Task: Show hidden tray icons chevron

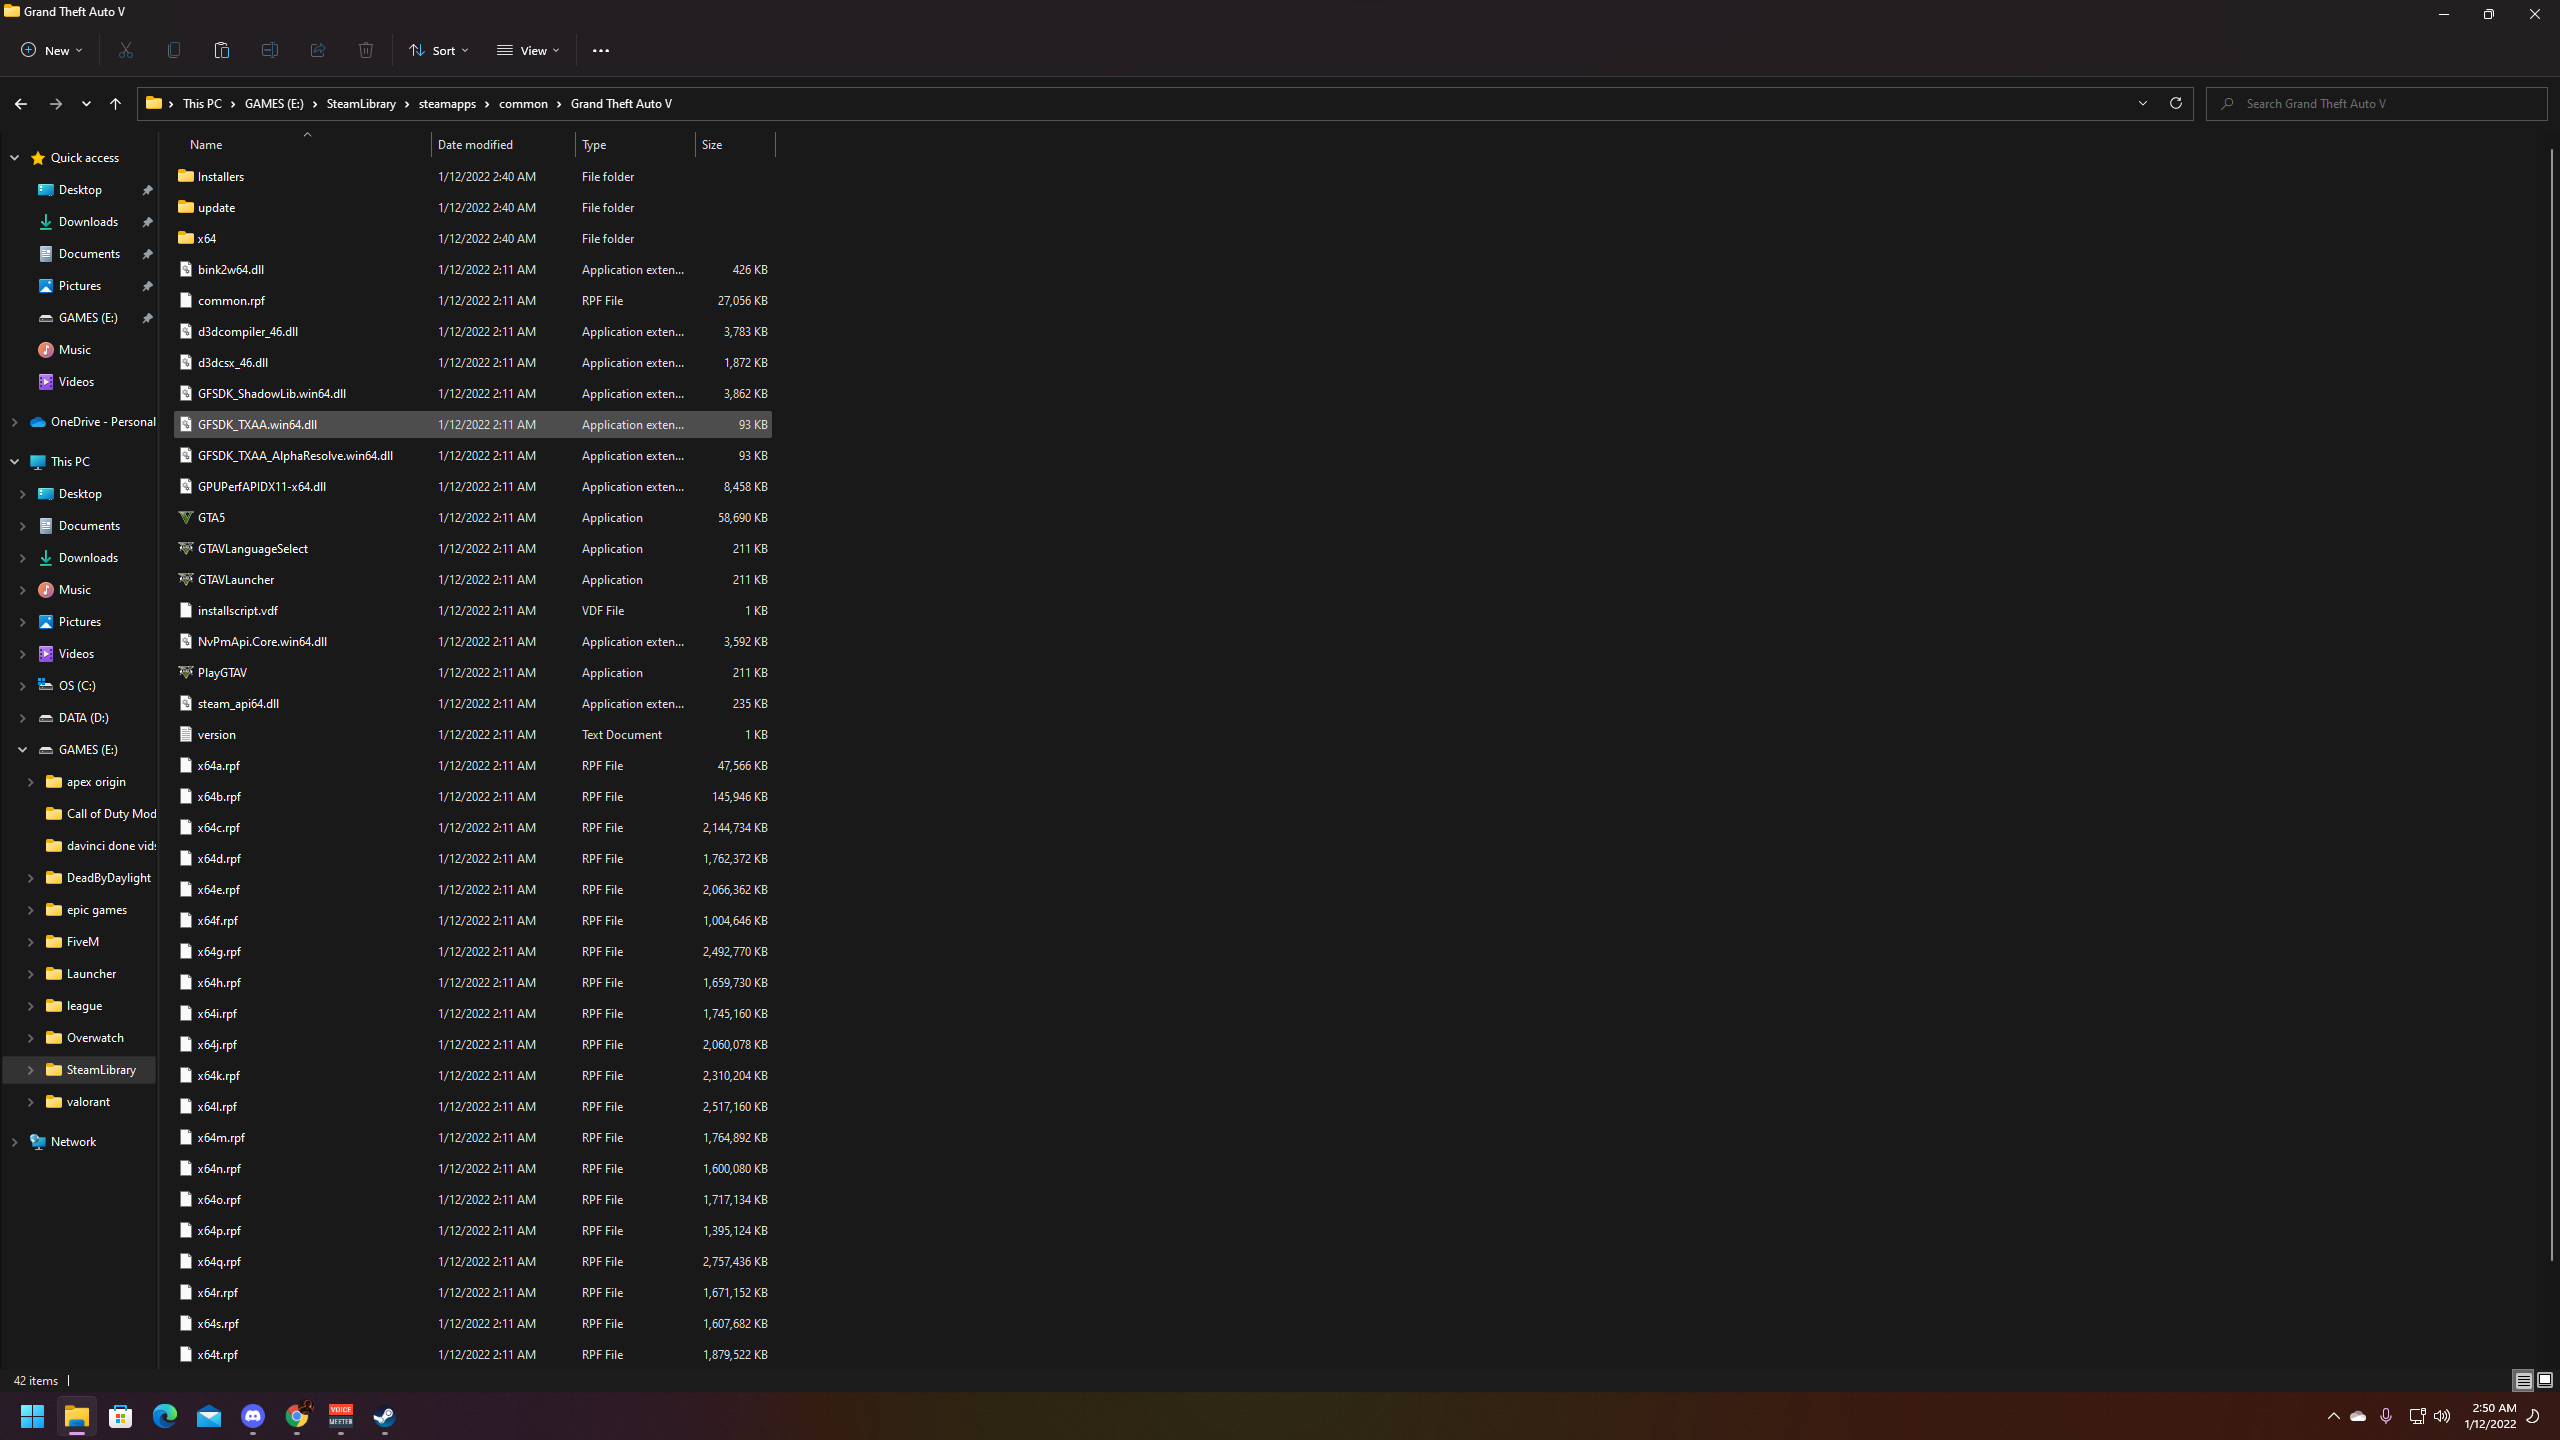Action: 2333,1416
